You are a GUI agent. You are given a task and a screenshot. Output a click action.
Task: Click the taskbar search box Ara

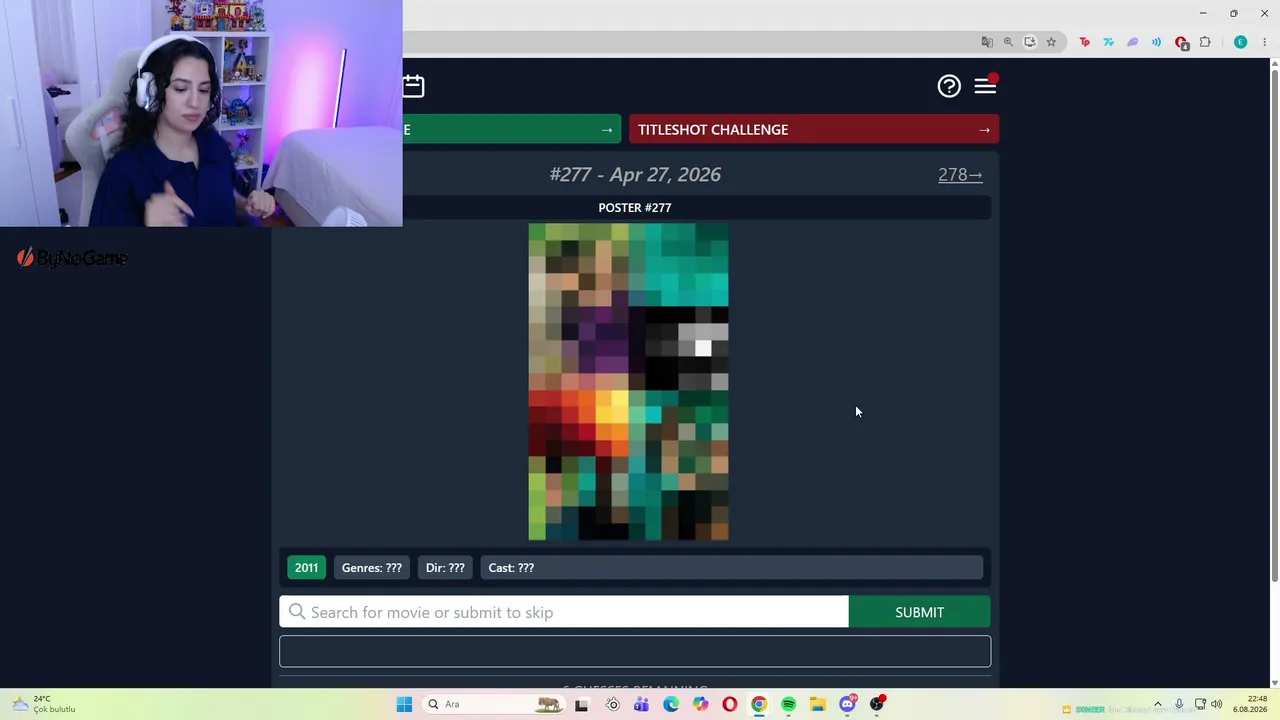click(492, 705)
